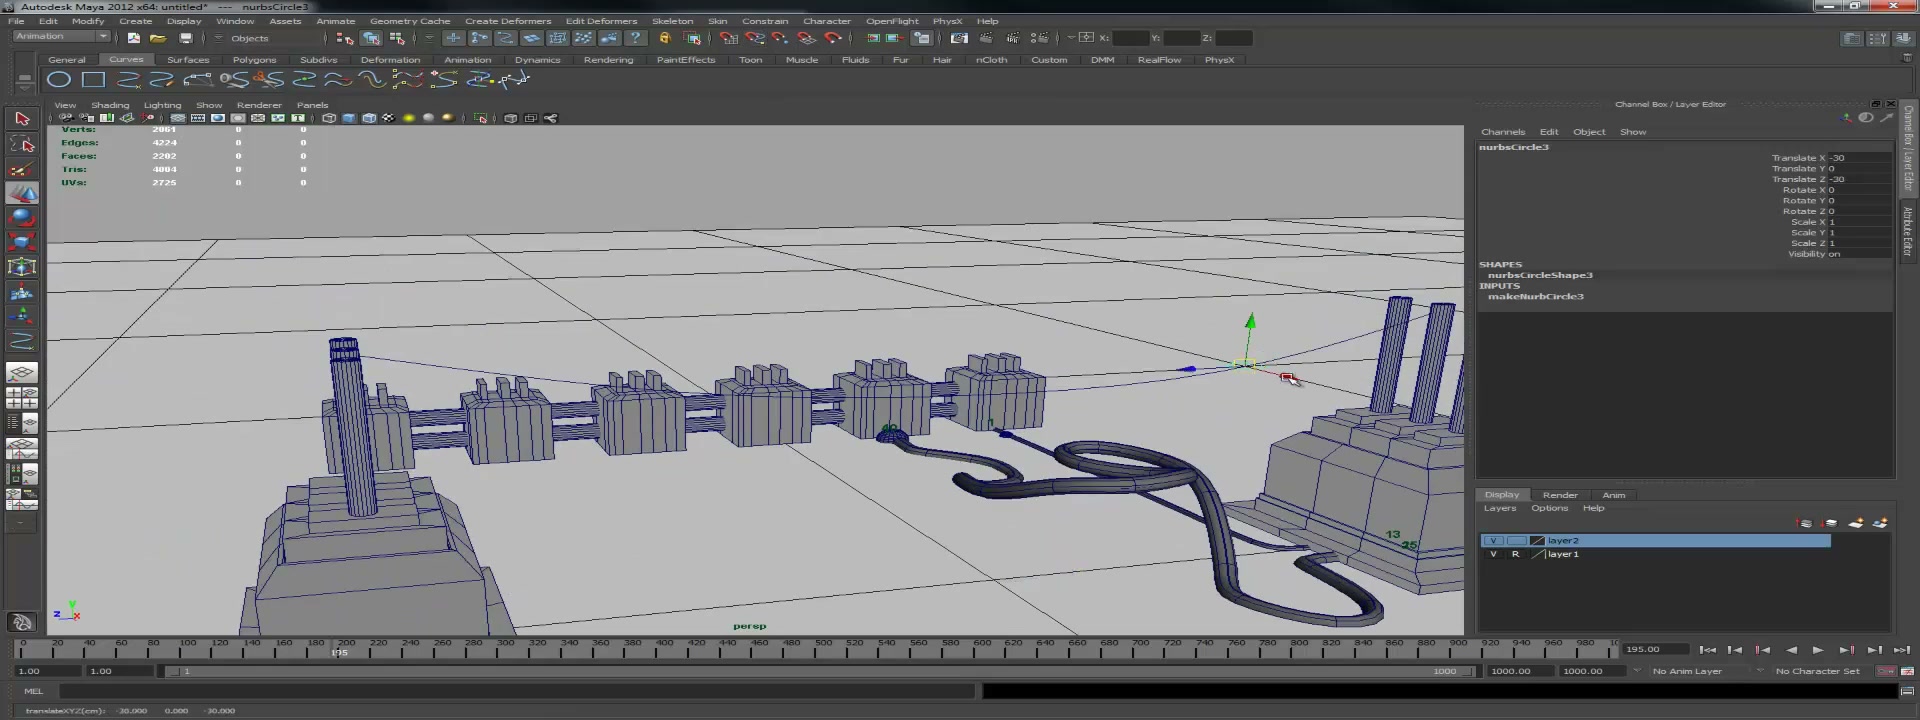
Task: Open the selection mask Objects dropdown
Action: tap(219, 38)
